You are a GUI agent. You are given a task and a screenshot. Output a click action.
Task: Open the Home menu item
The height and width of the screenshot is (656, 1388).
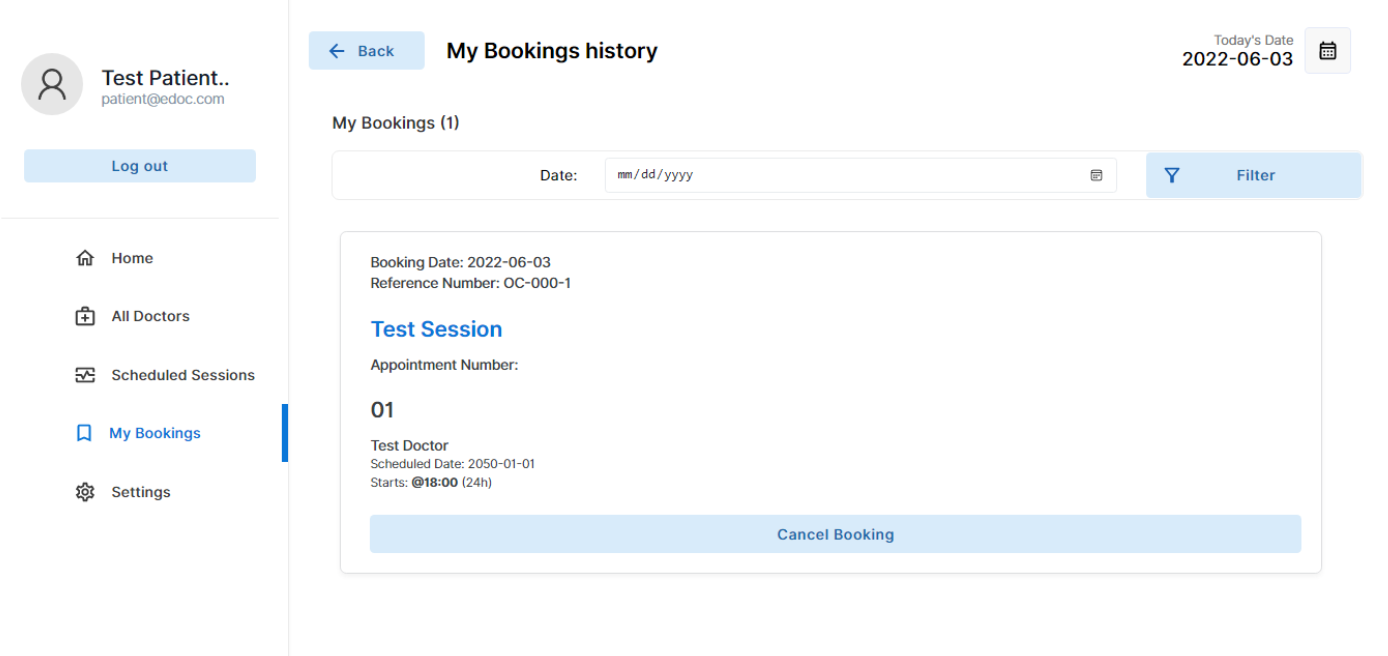[x=132, y=258]
